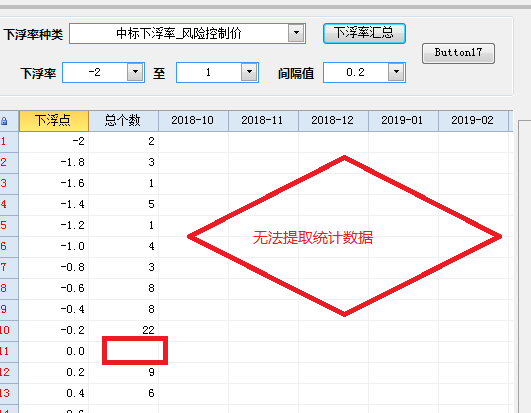Viewport: 531px width, 413px height.
Task: Click the 下浮点 cell with value -1.6
Action: point(54,183)
